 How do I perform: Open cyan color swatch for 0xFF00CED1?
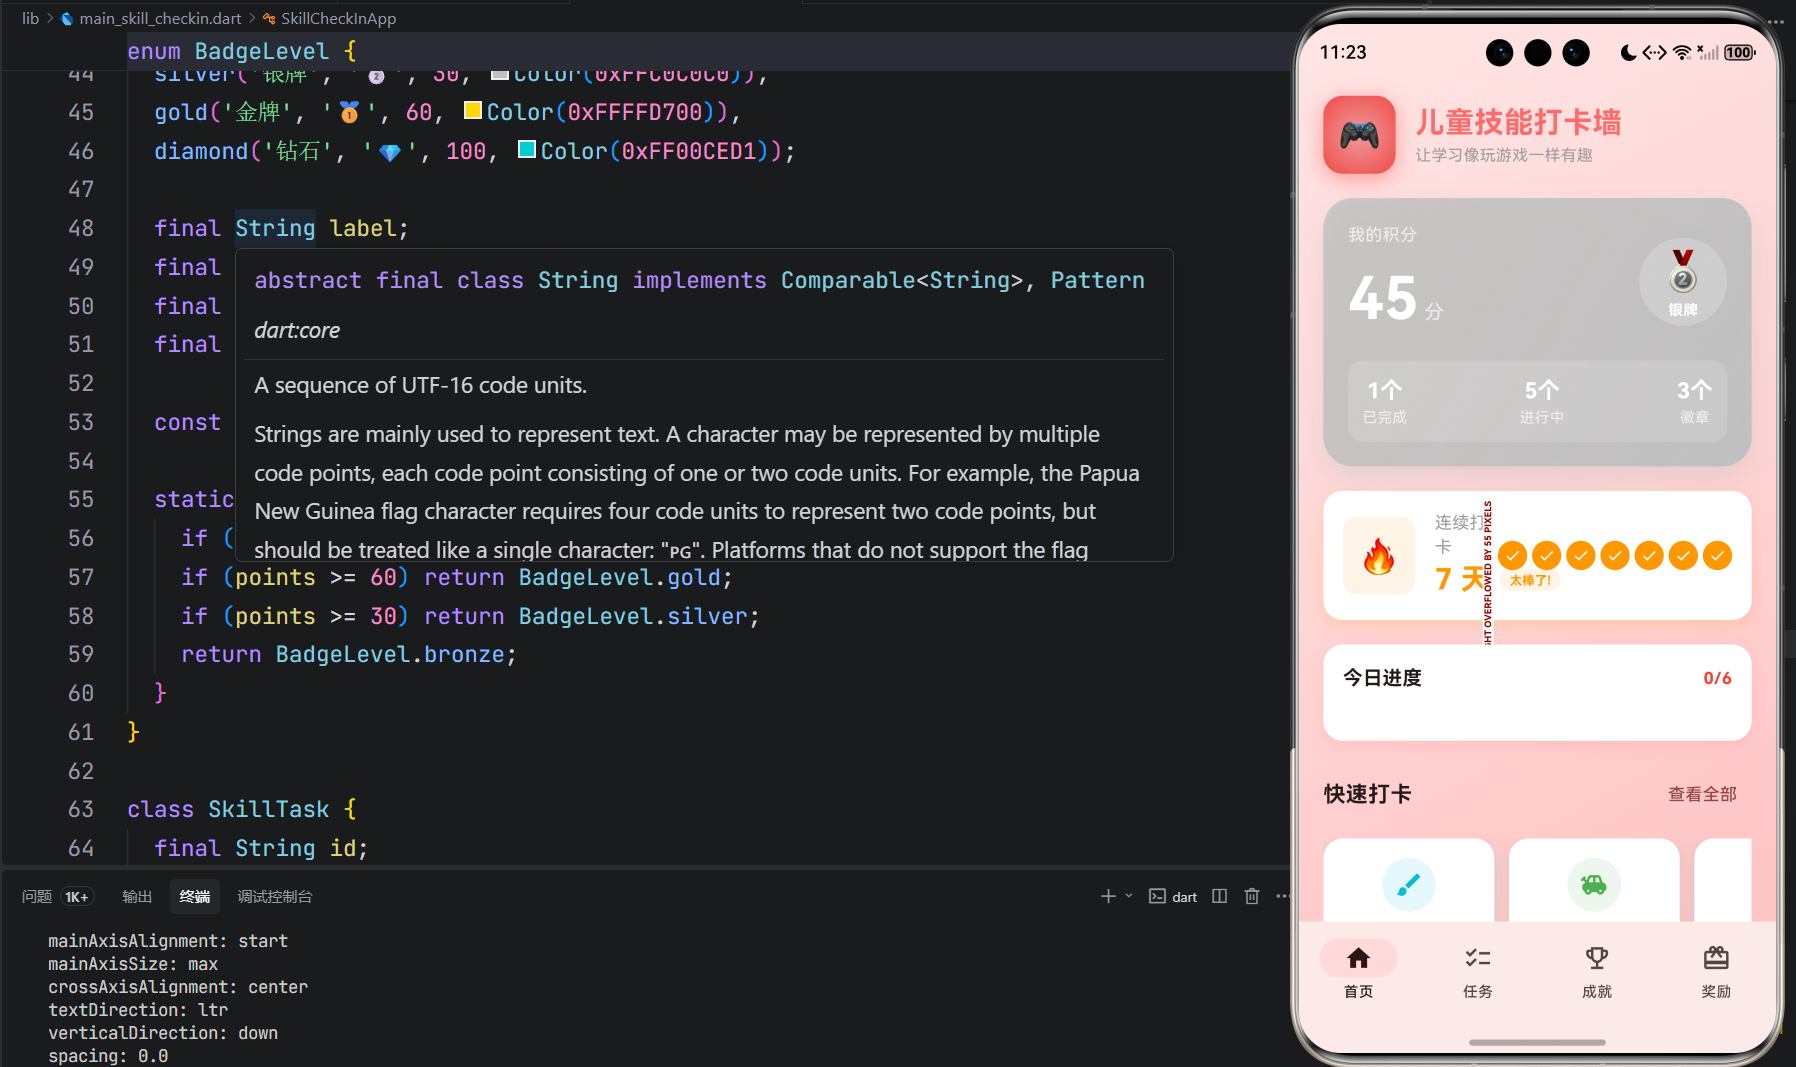pyautogui.click(x=527, y=149)
